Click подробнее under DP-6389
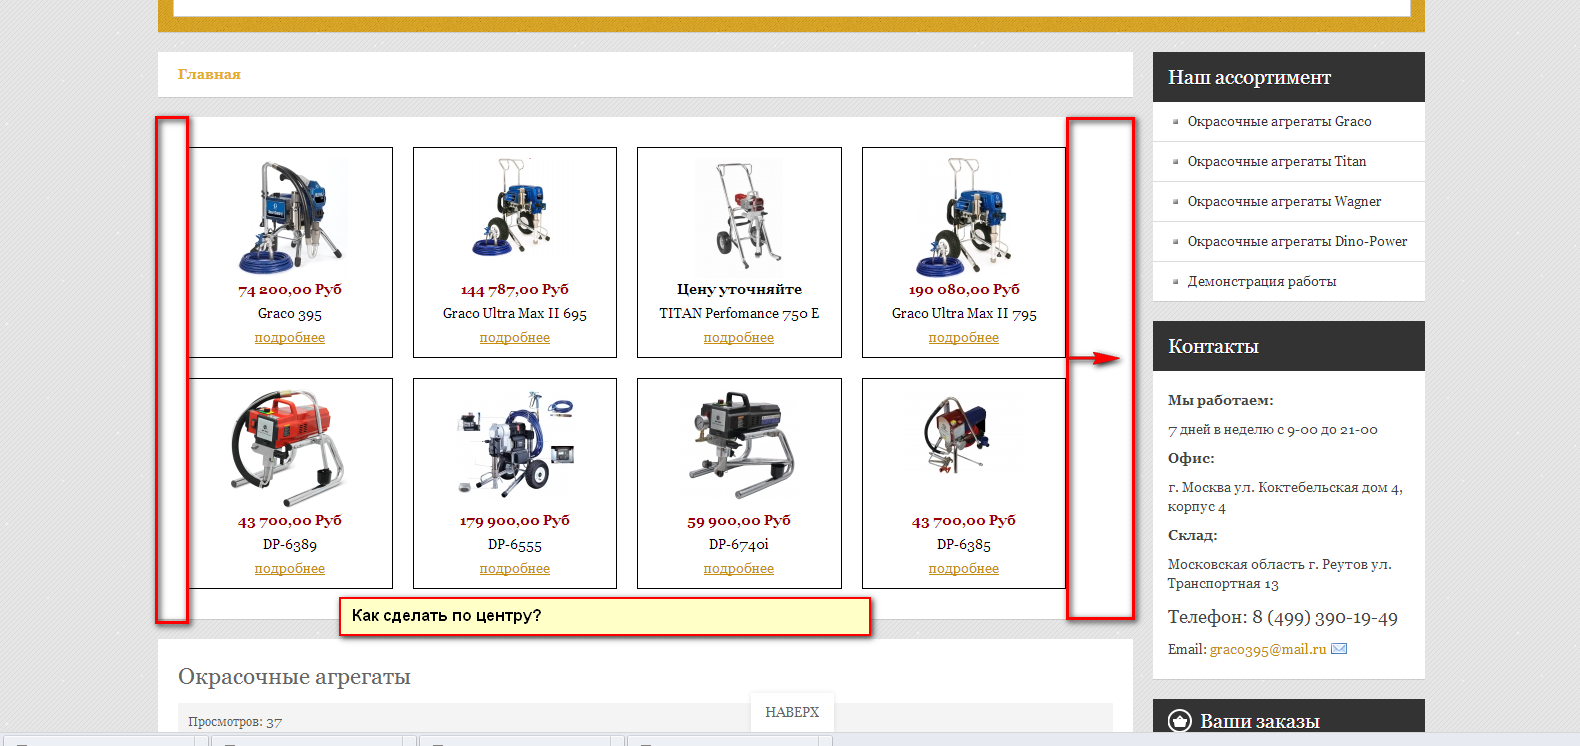The height and width of the screenshot is (746, 1580). 290,569
